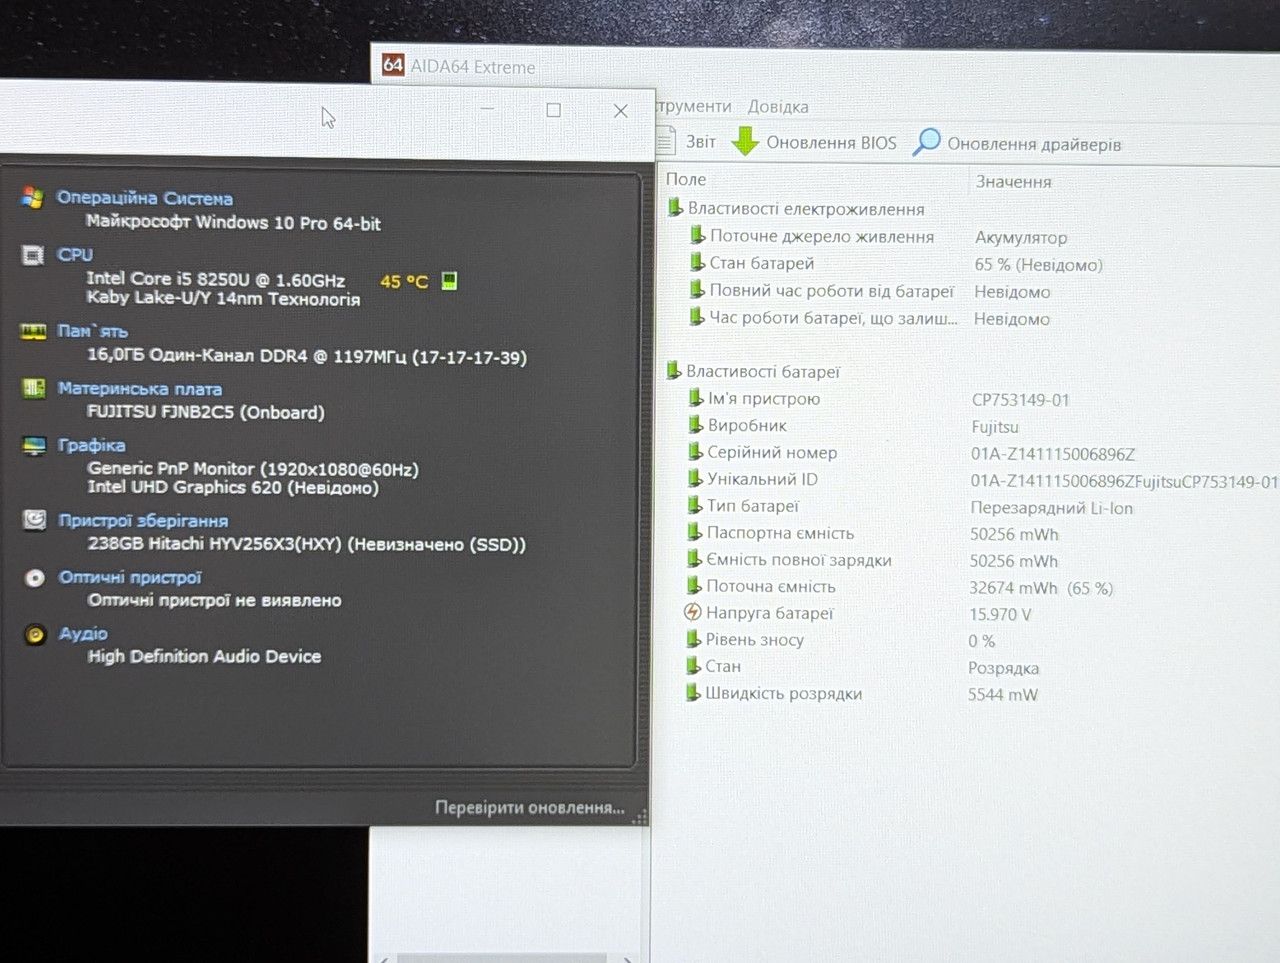
Task: Click the Аудіо speaker icon
Action: coord(35,634)
